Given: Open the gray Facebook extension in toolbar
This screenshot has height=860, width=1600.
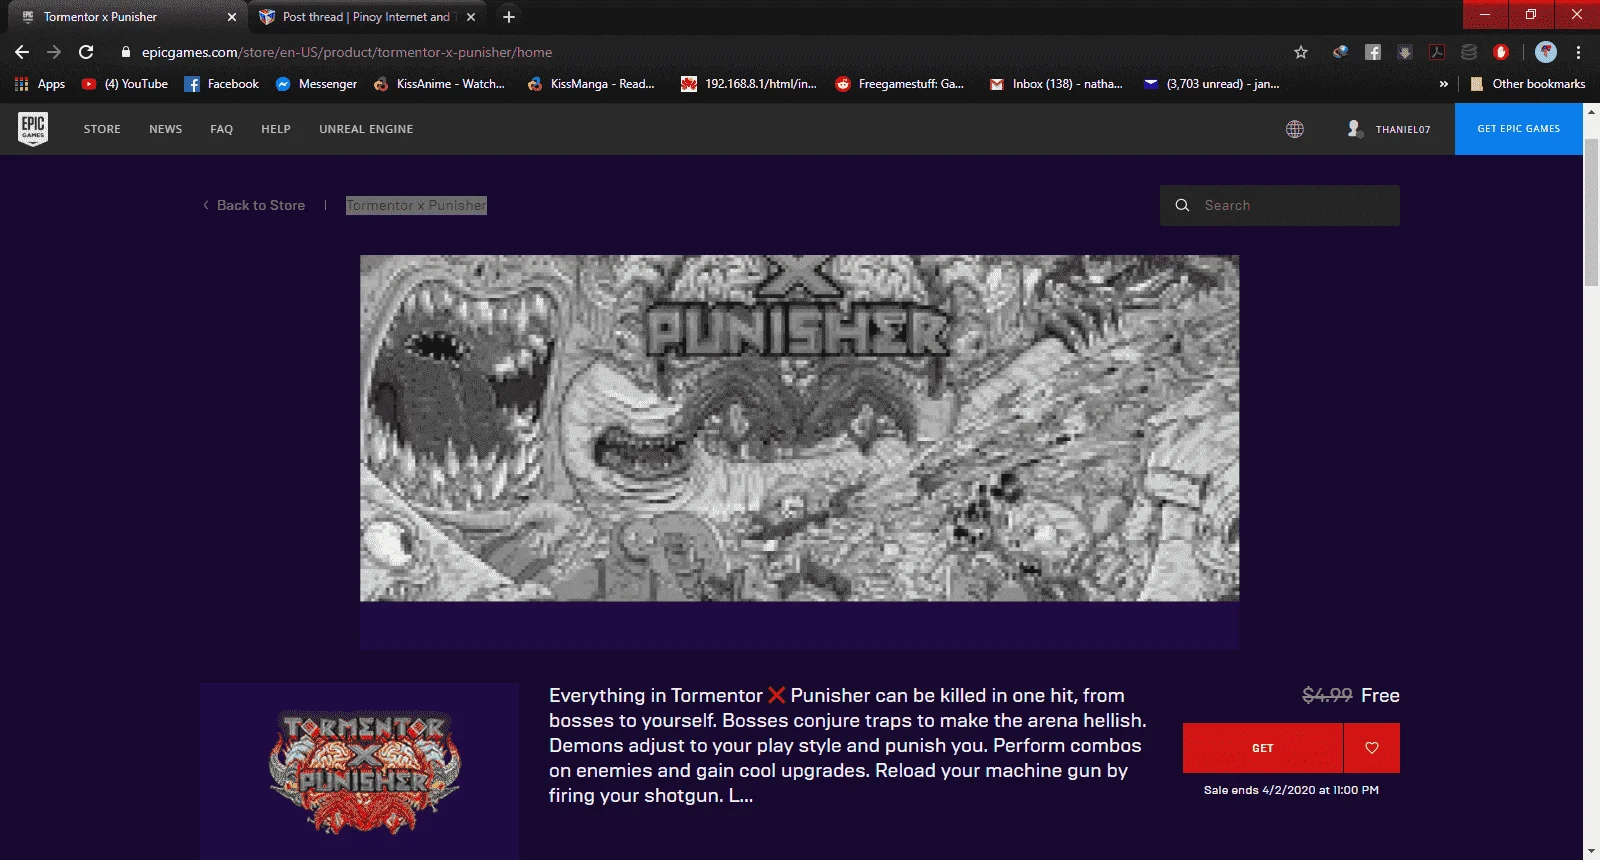Looking at the screenshot, I should click(1373, 52).
